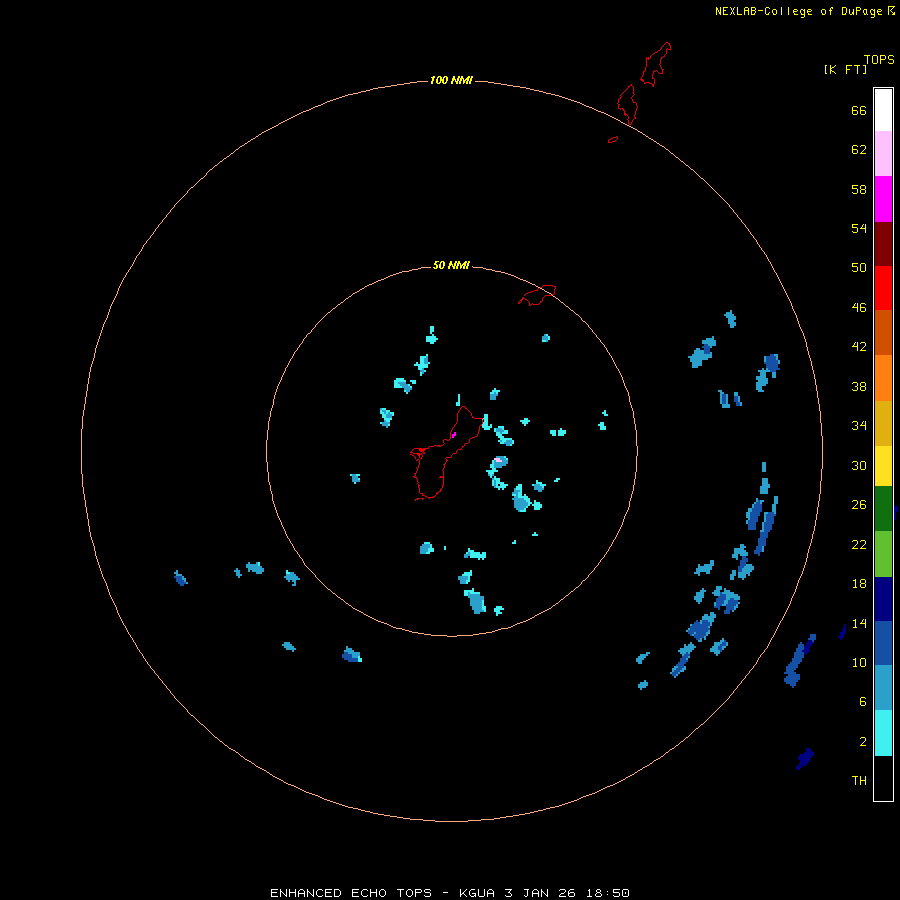Screen dimensions: 900x900
Task: Click the magenta echo pixel on Guam
Action: (x=454, y=435)
